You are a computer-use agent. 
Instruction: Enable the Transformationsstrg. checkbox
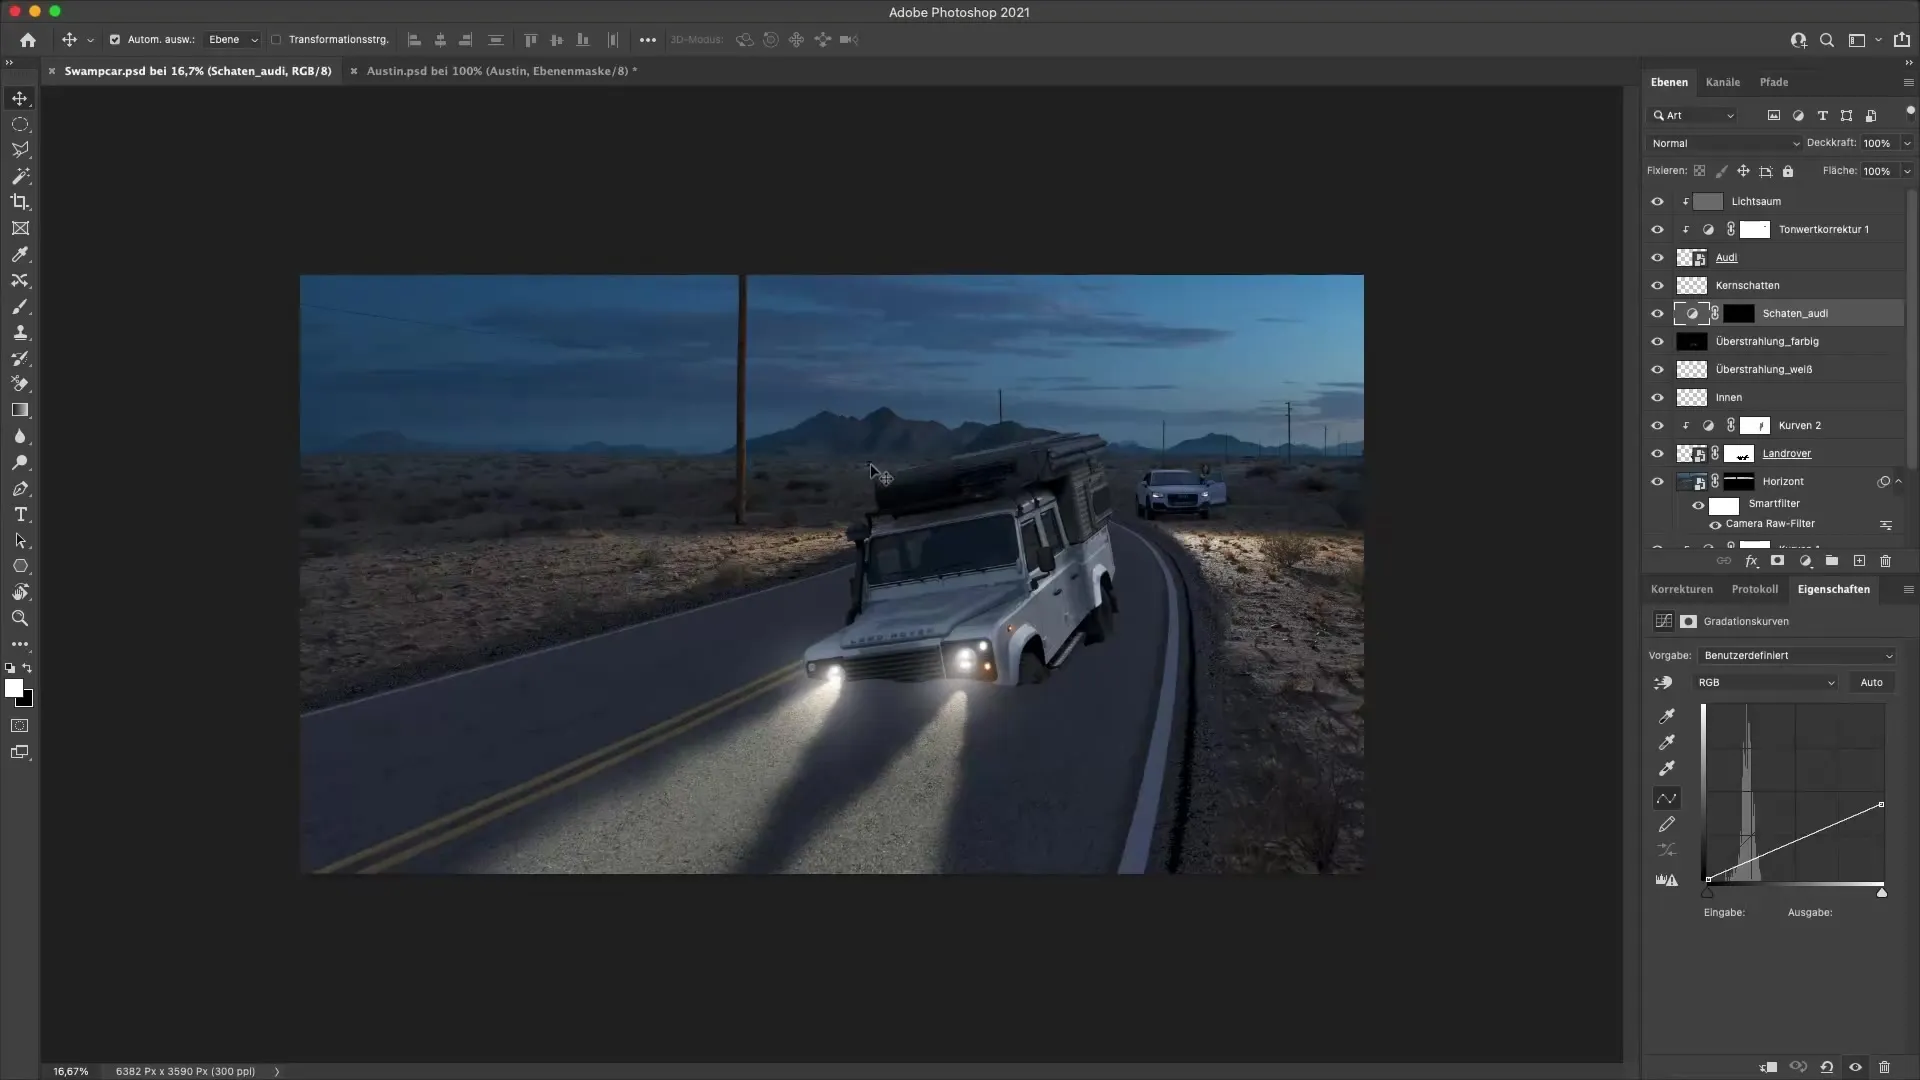(276, 40)
